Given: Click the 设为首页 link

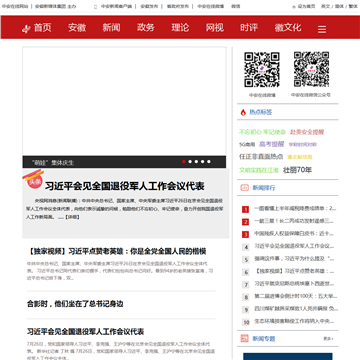Looking at the screenshot, I should tap(306, 6).
